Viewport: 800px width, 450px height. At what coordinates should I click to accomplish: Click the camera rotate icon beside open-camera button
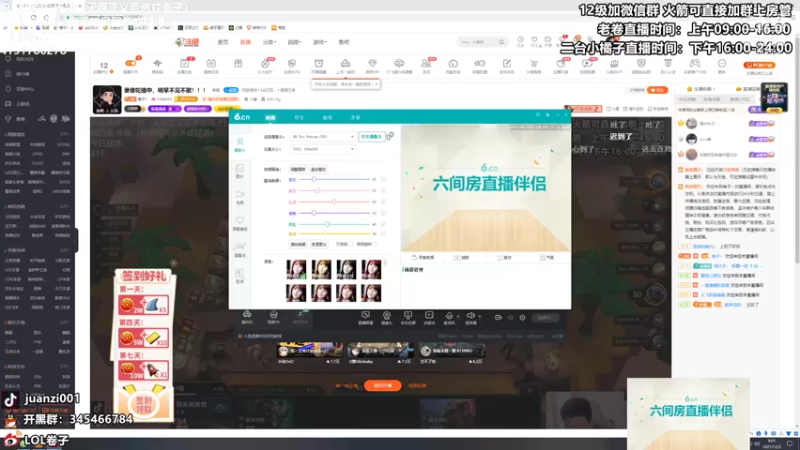point(390,136)
